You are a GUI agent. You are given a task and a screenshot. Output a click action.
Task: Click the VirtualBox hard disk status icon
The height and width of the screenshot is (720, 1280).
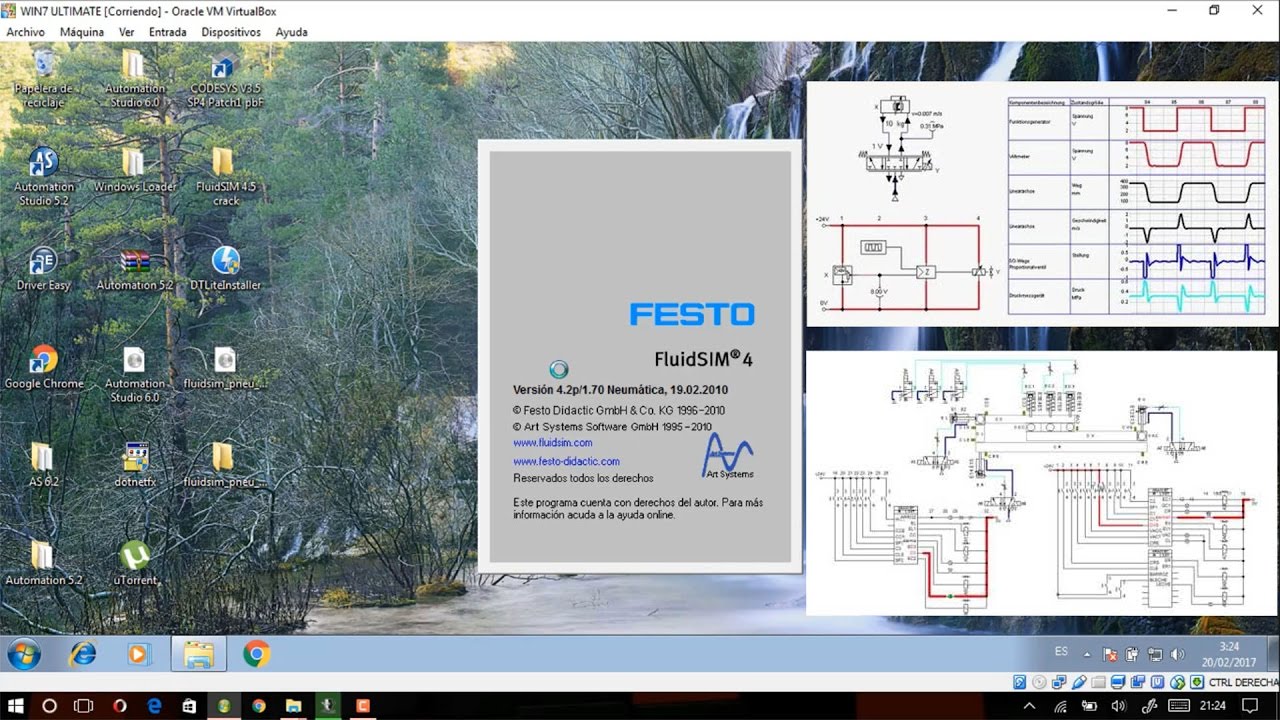point(1020,682)
